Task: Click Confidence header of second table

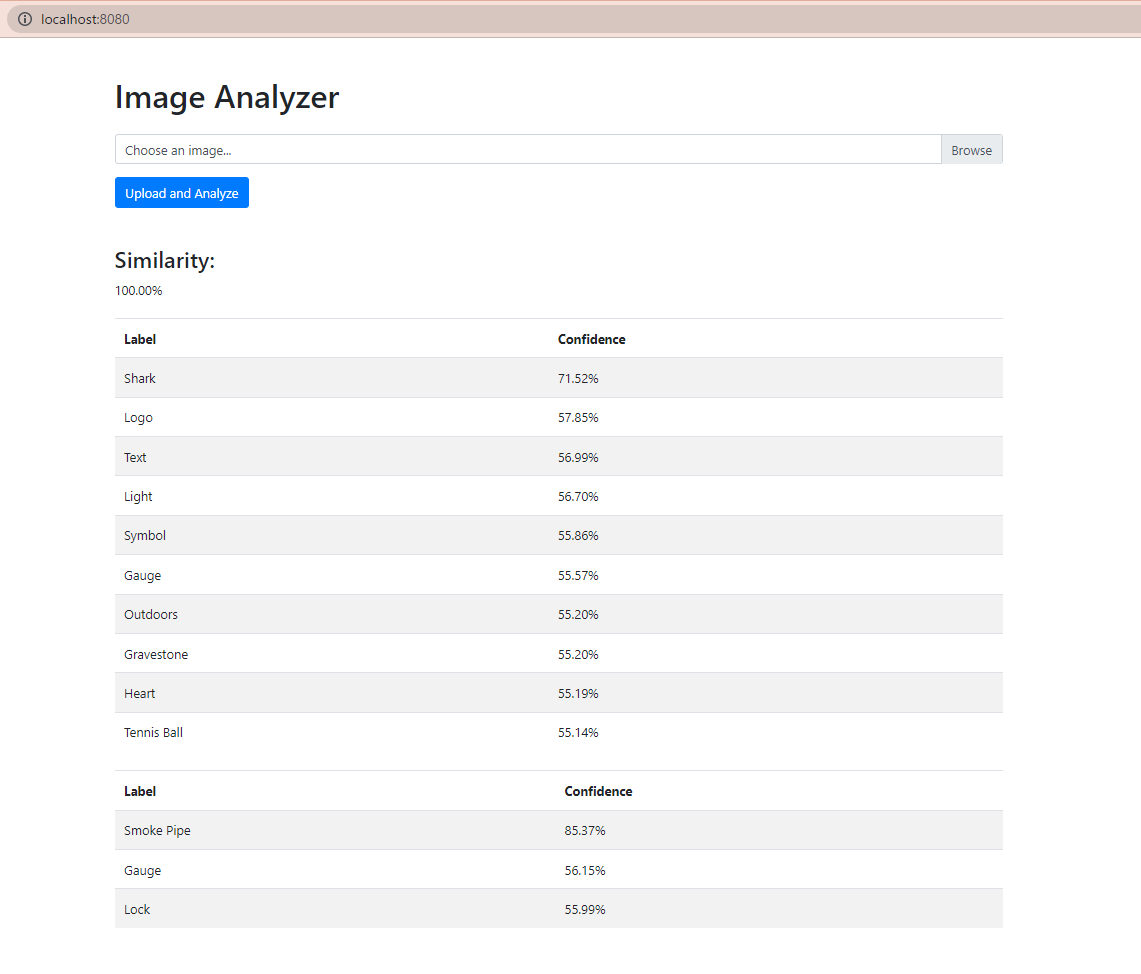Action: pyautogui.click(x=598, y=791)
